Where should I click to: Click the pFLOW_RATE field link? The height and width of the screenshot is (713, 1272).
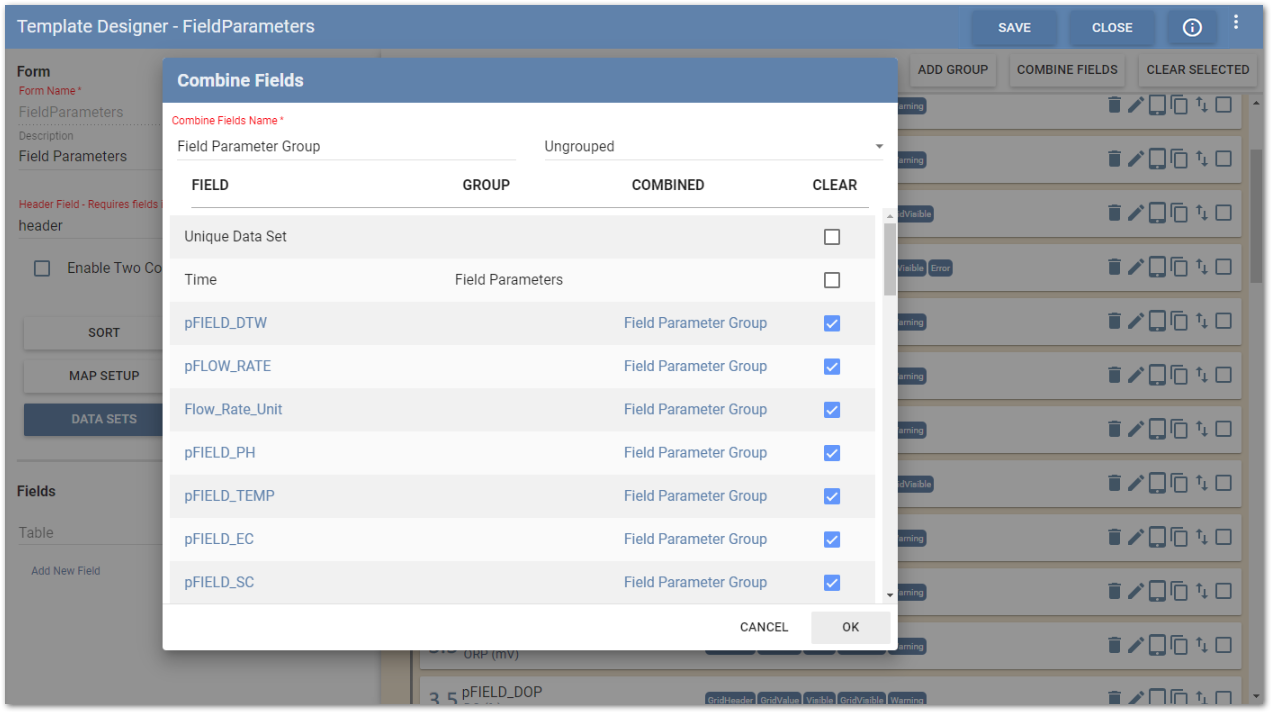coord(228,366)
